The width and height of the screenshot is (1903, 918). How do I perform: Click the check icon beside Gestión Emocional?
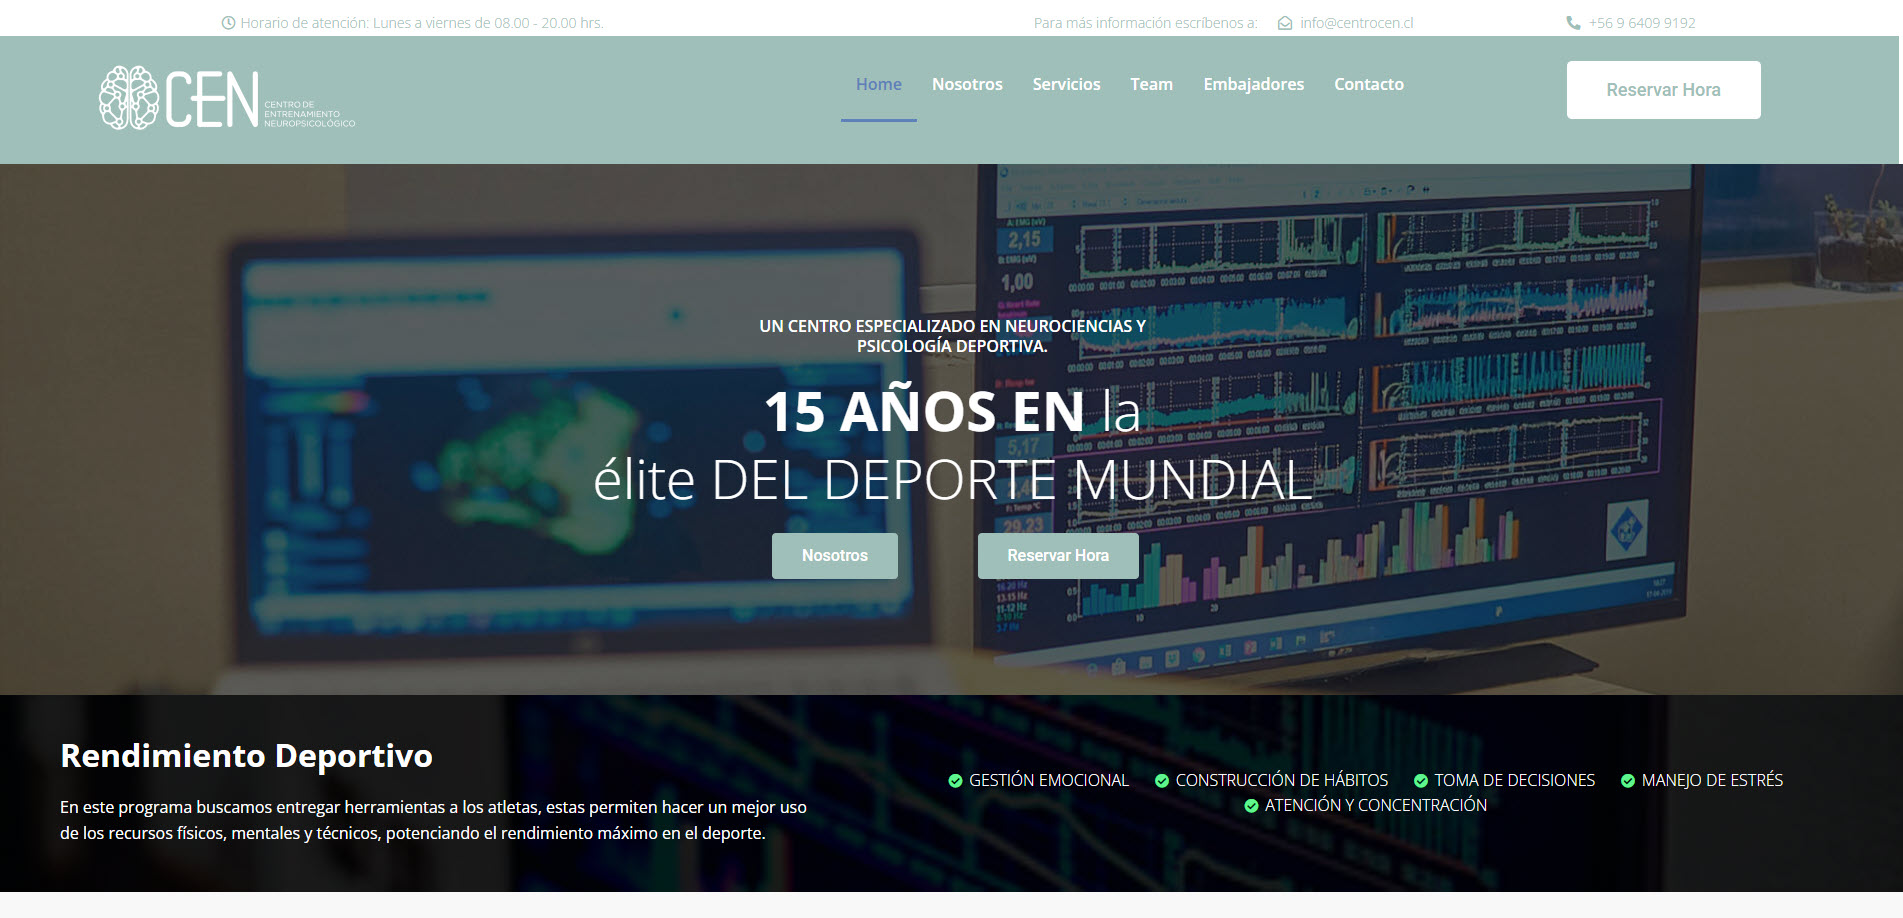[x=955, y=781]
